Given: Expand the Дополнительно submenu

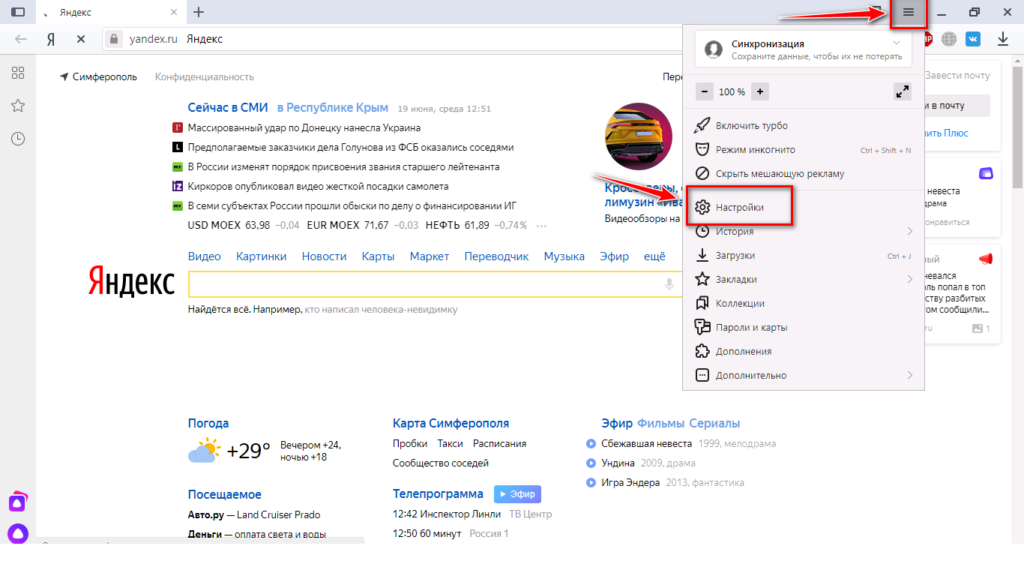Looking at the screenshot, I should (803, 376).
